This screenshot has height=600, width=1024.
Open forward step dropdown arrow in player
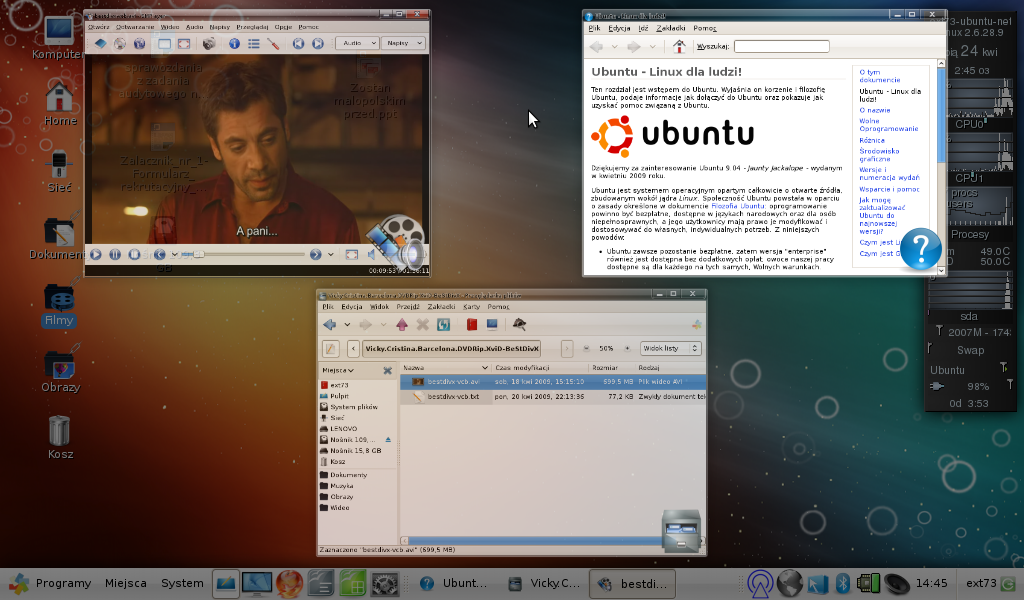330,254
